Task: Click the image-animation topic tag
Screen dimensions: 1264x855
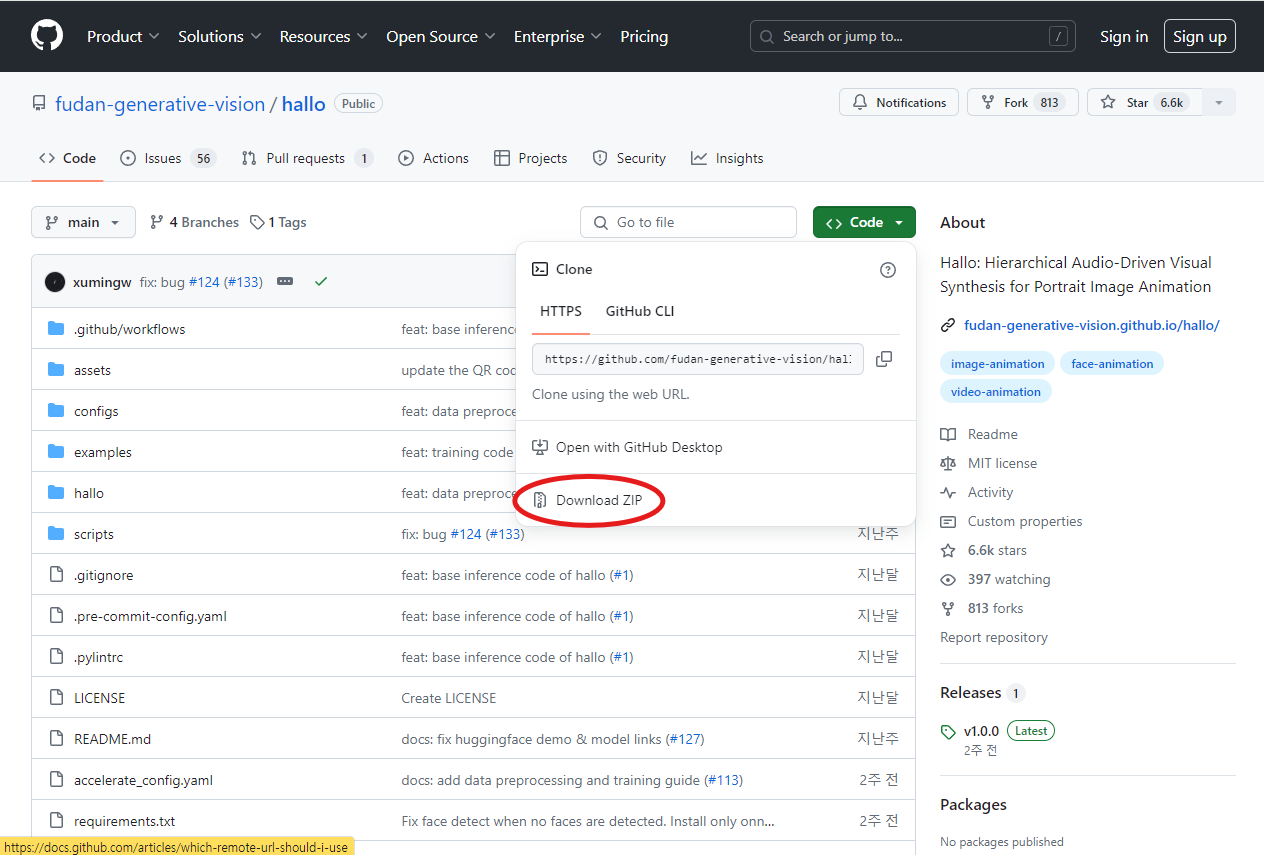Action: pos(997,364)
